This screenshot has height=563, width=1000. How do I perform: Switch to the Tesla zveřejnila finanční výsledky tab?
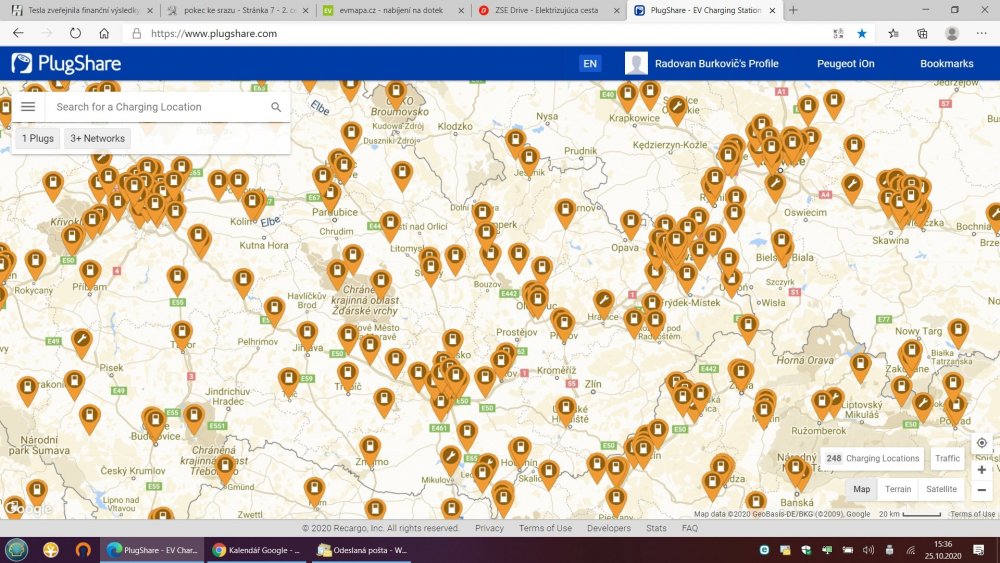pos(80,10)
